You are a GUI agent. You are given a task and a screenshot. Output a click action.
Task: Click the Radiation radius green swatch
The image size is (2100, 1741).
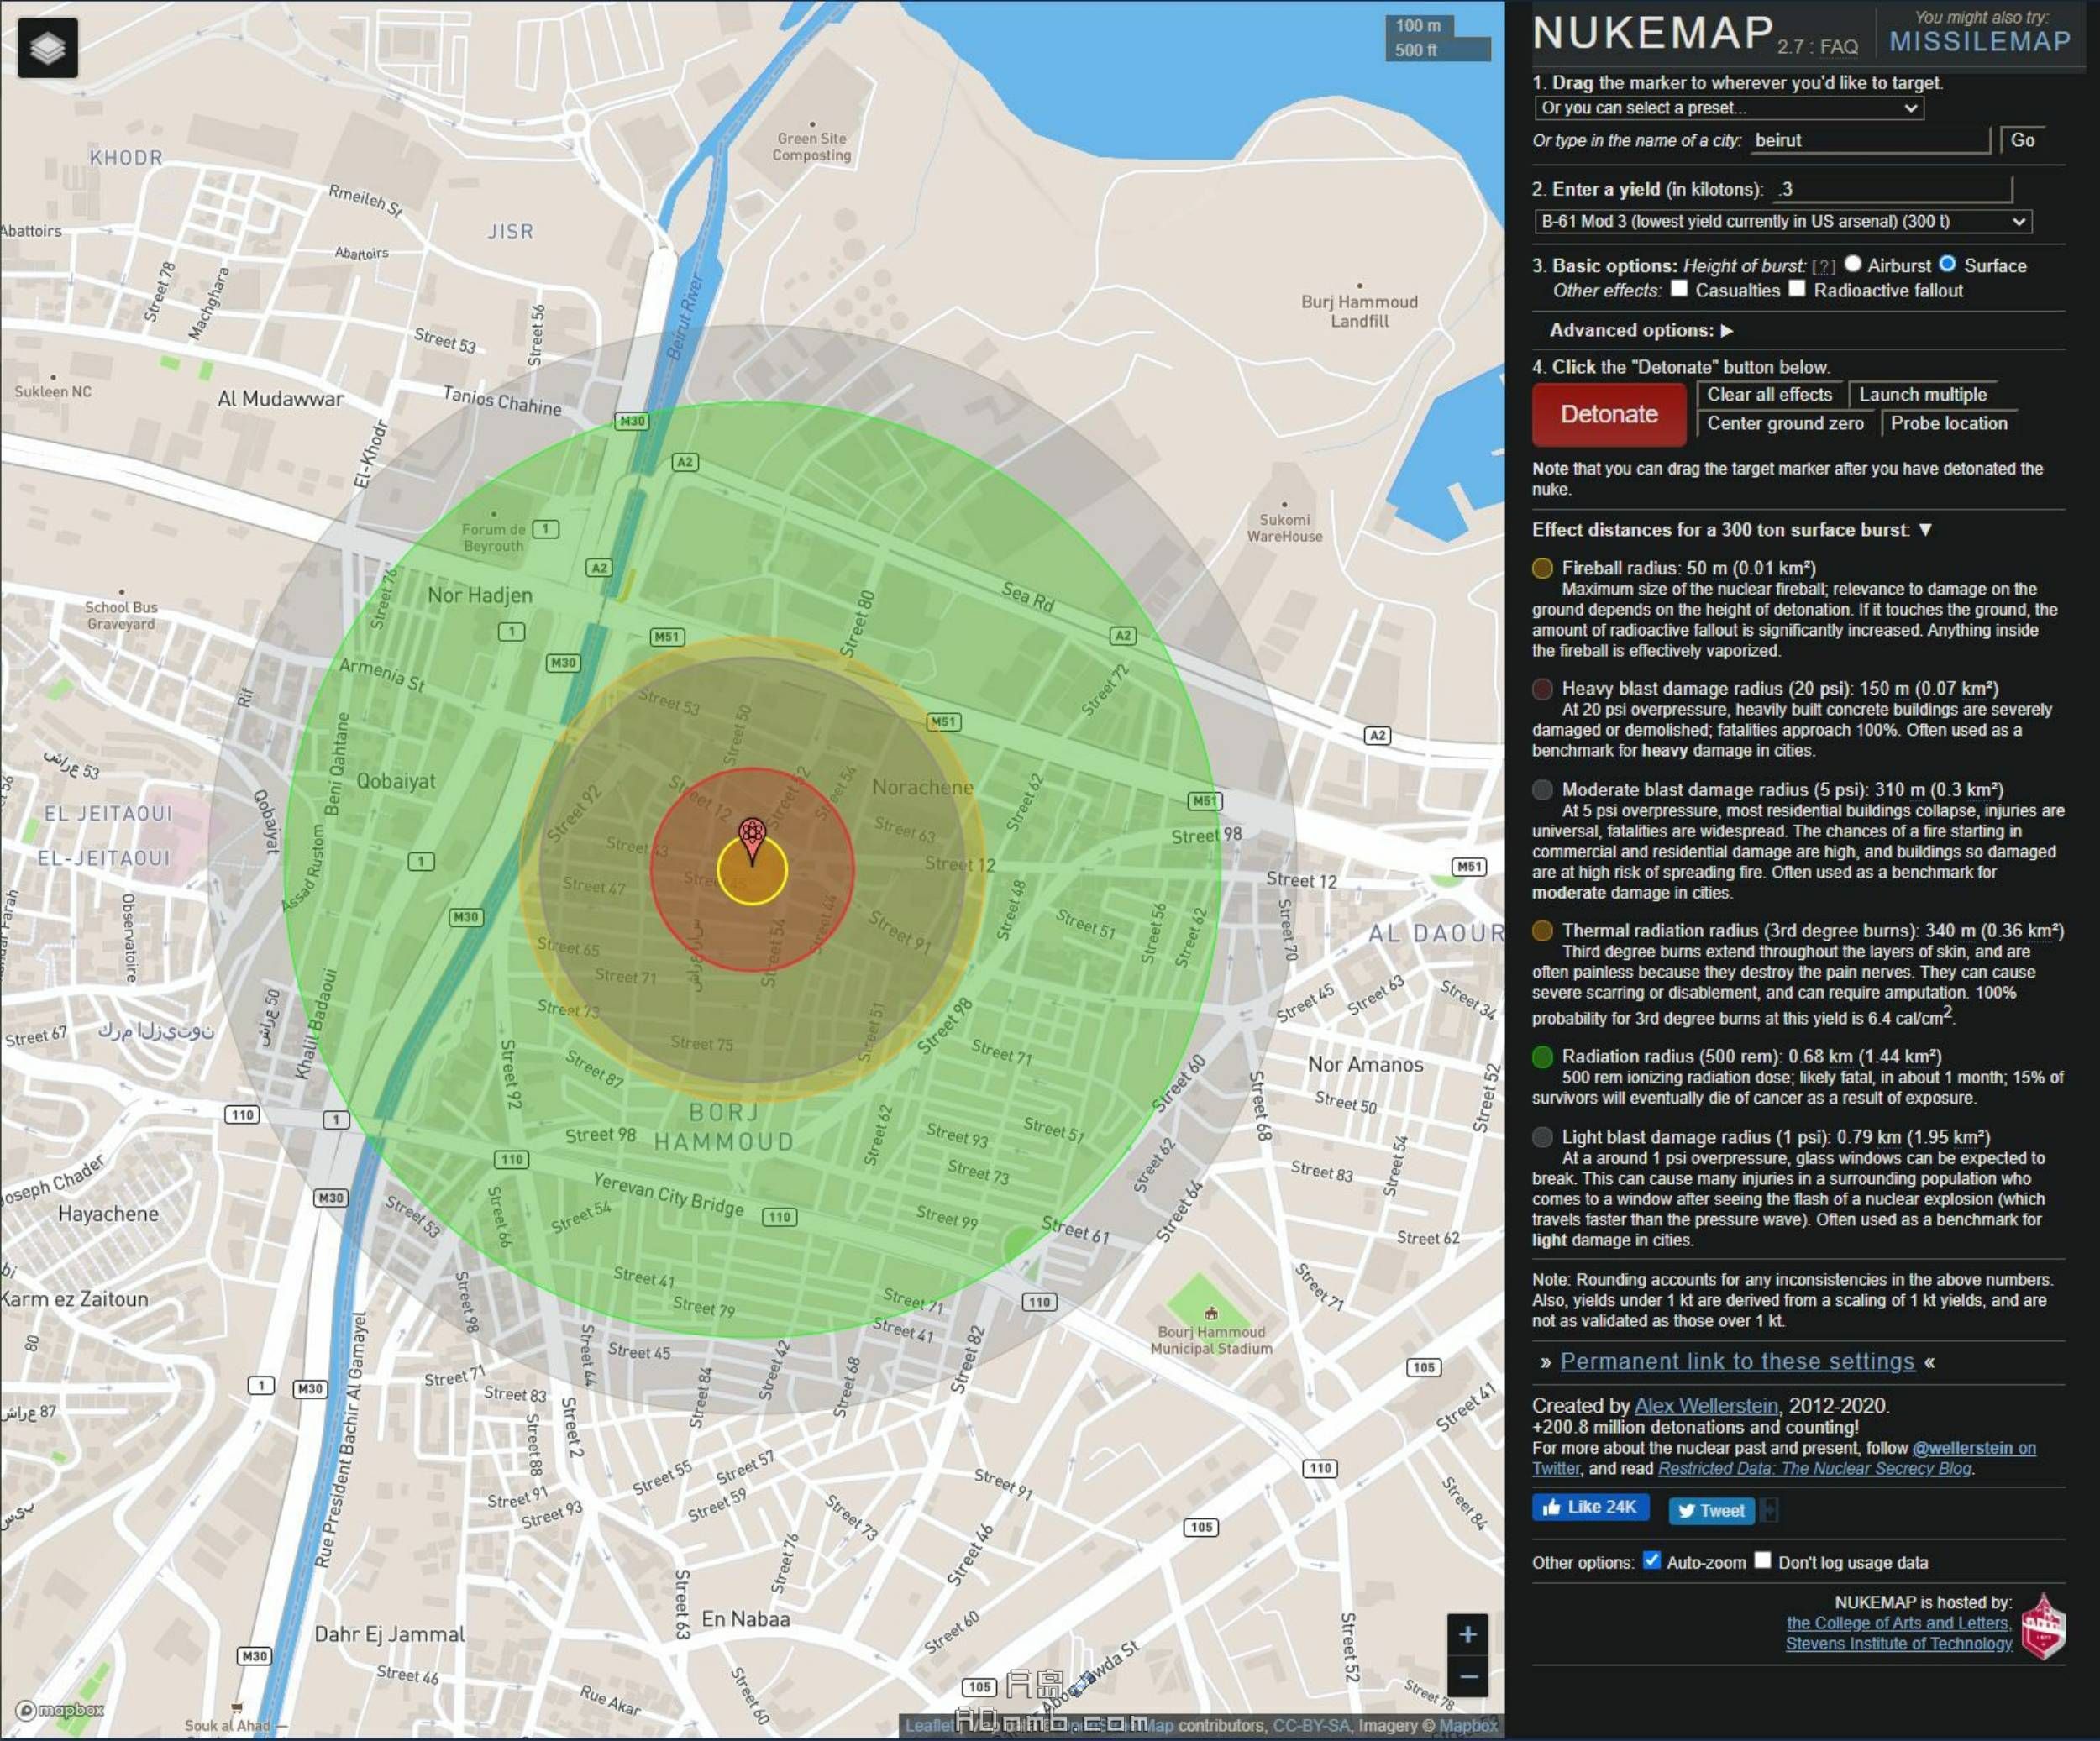click(x=1542, y=1056)
